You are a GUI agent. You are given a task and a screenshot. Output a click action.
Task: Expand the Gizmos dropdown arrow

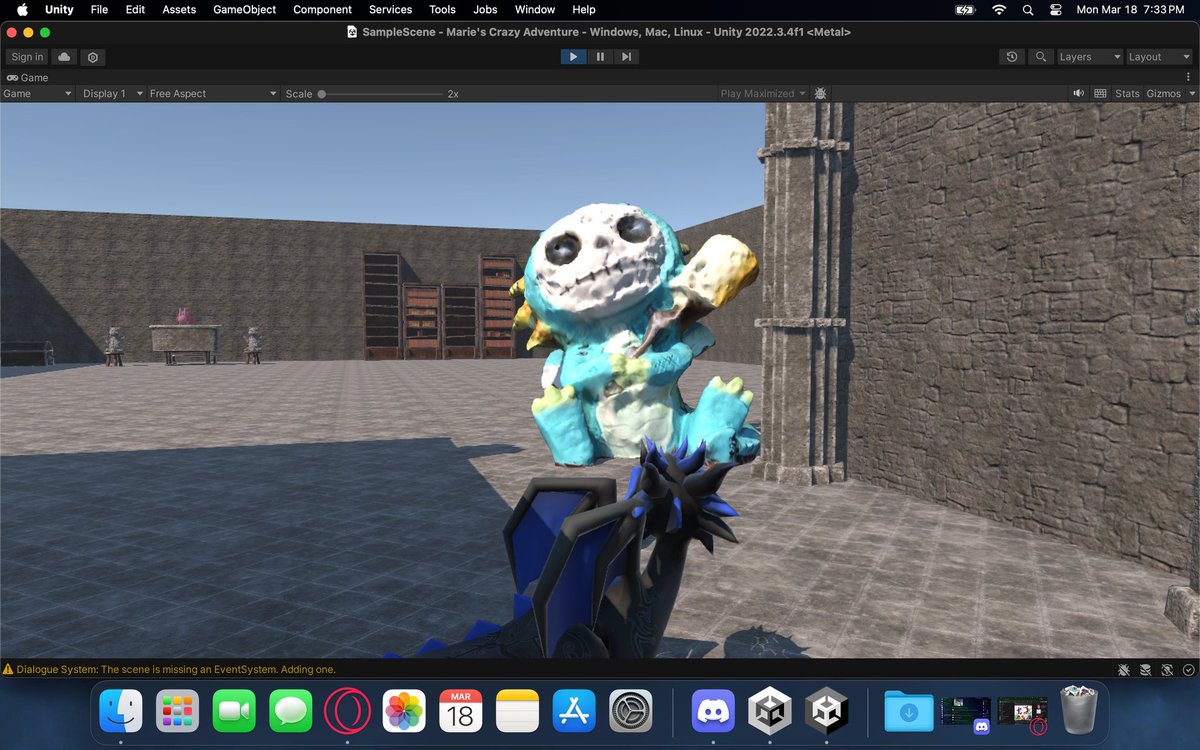(x=1191, y=93)
